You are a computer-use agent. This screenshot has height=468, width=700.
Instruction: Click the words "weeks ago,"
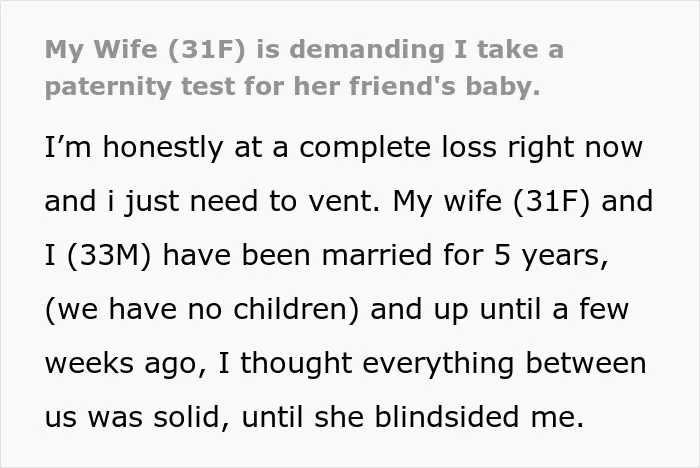click(126, 364)
